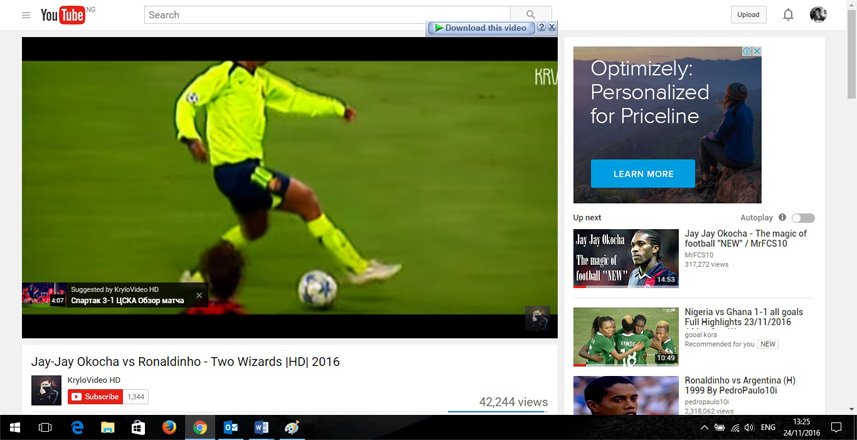Click the LEARN MORE ad button
This screenshot has width=857, height=440.
tap(643, 174)
